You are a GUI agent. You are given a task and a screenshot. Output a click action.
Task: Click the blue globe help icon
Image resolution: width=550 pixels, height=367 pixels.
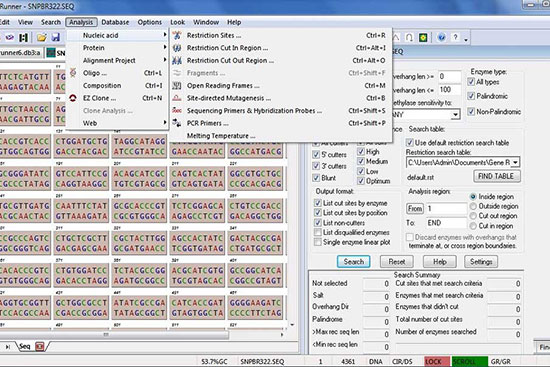[442, 37]
